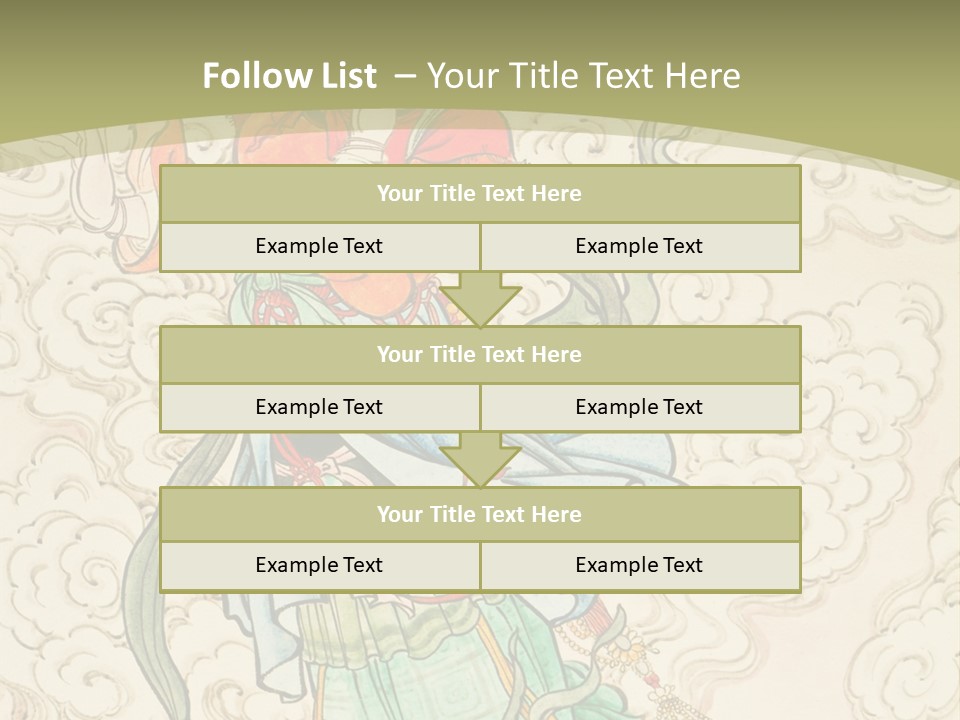960x720 pixels.
Task: Click left Example Text cell in middle table
Action: click(x=319, y=407)
